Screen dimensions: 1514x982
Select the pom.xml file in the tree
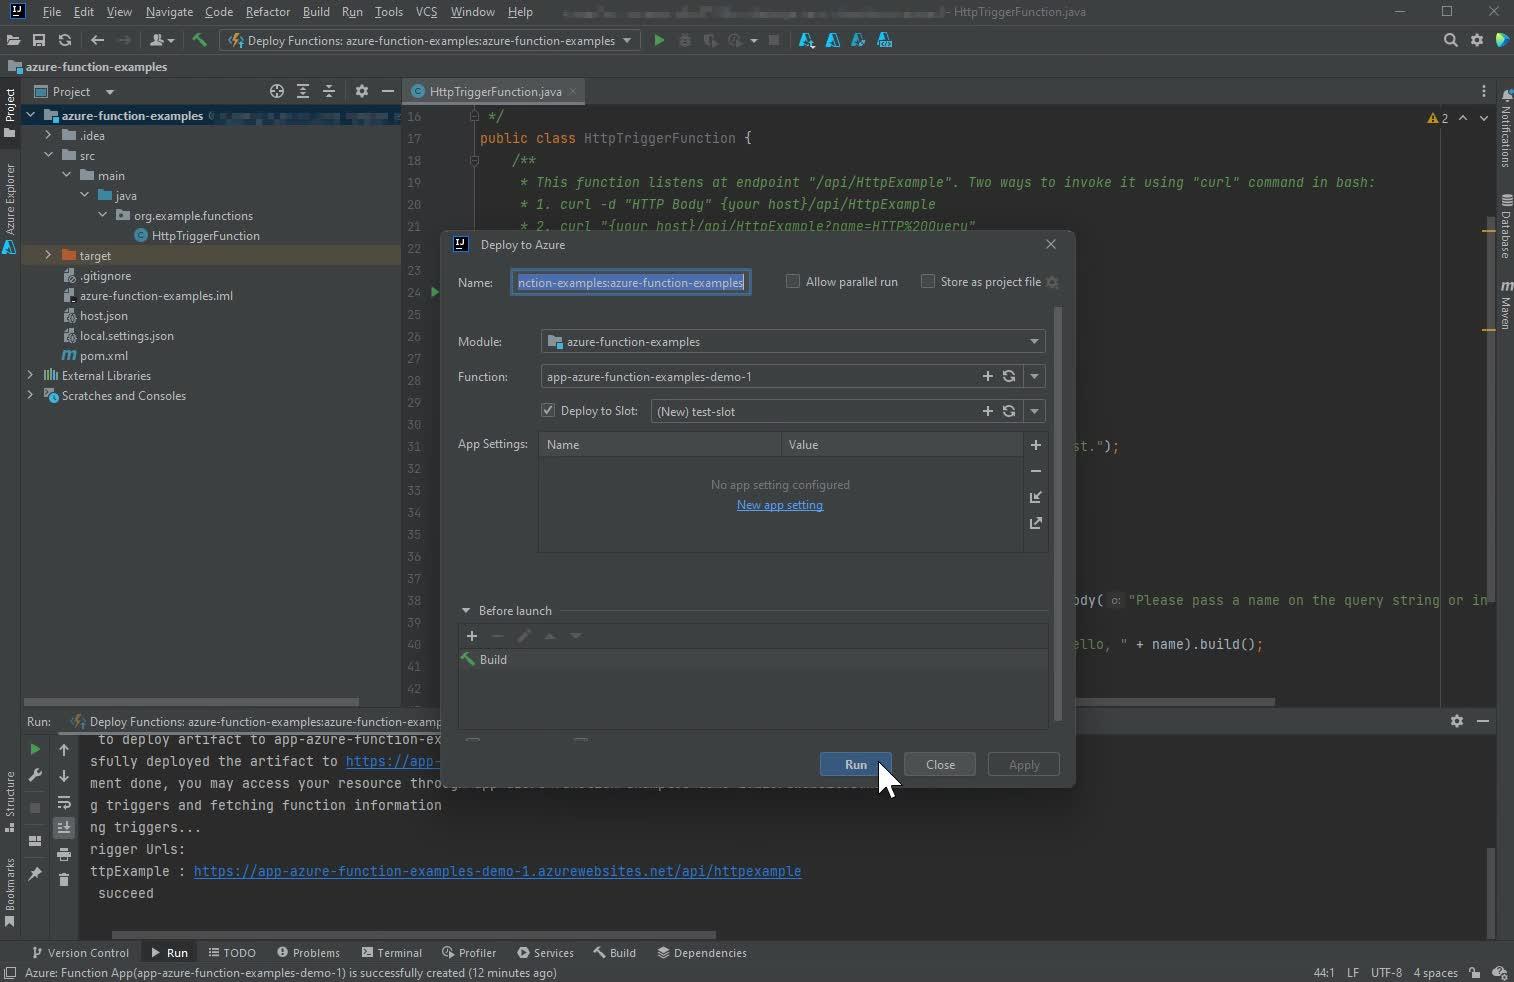(103, 356)
